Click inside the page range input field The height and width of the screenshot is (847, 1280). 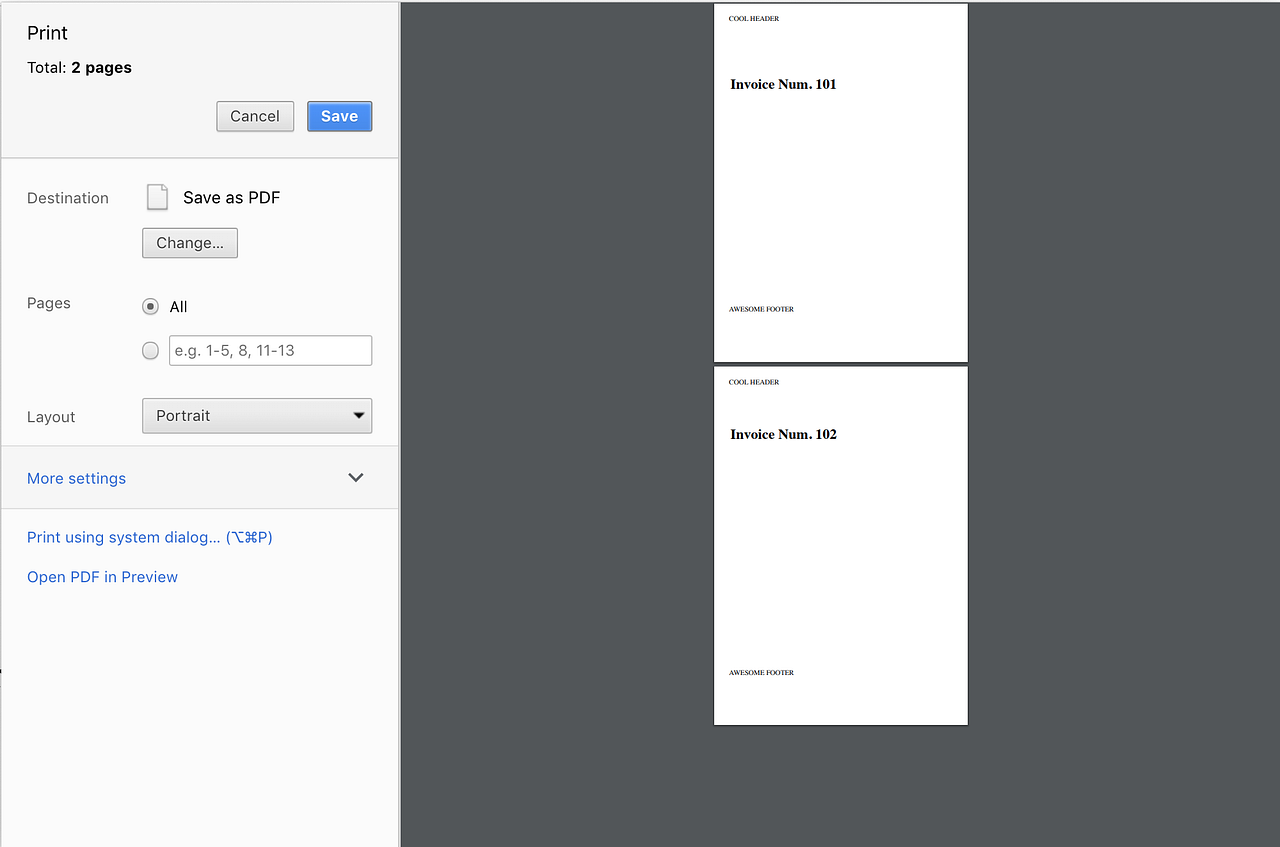(270, 350)
